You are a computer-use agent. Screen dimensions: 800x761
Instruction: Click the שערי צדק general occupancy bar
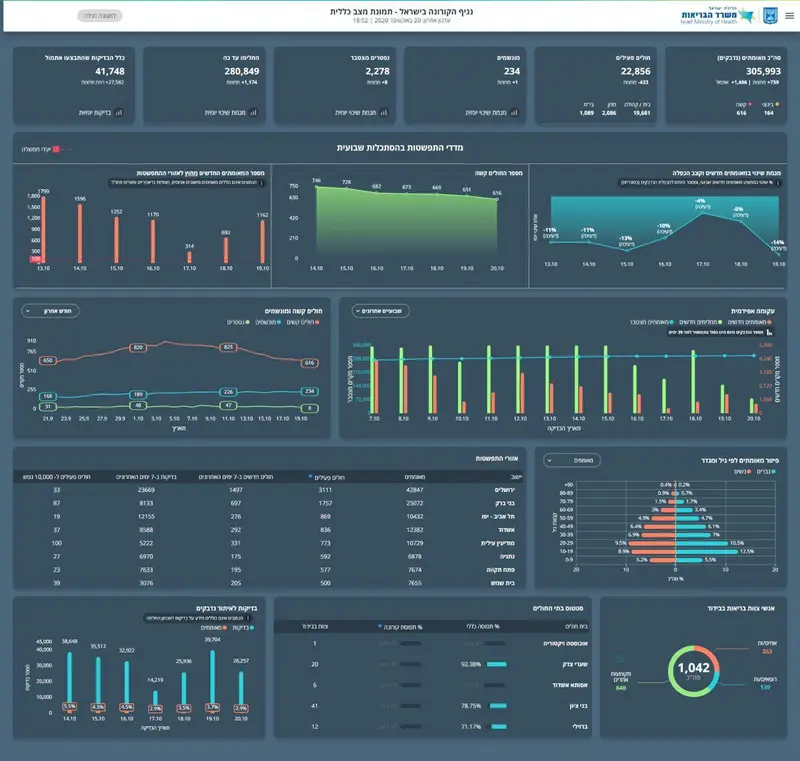(496, 664)
